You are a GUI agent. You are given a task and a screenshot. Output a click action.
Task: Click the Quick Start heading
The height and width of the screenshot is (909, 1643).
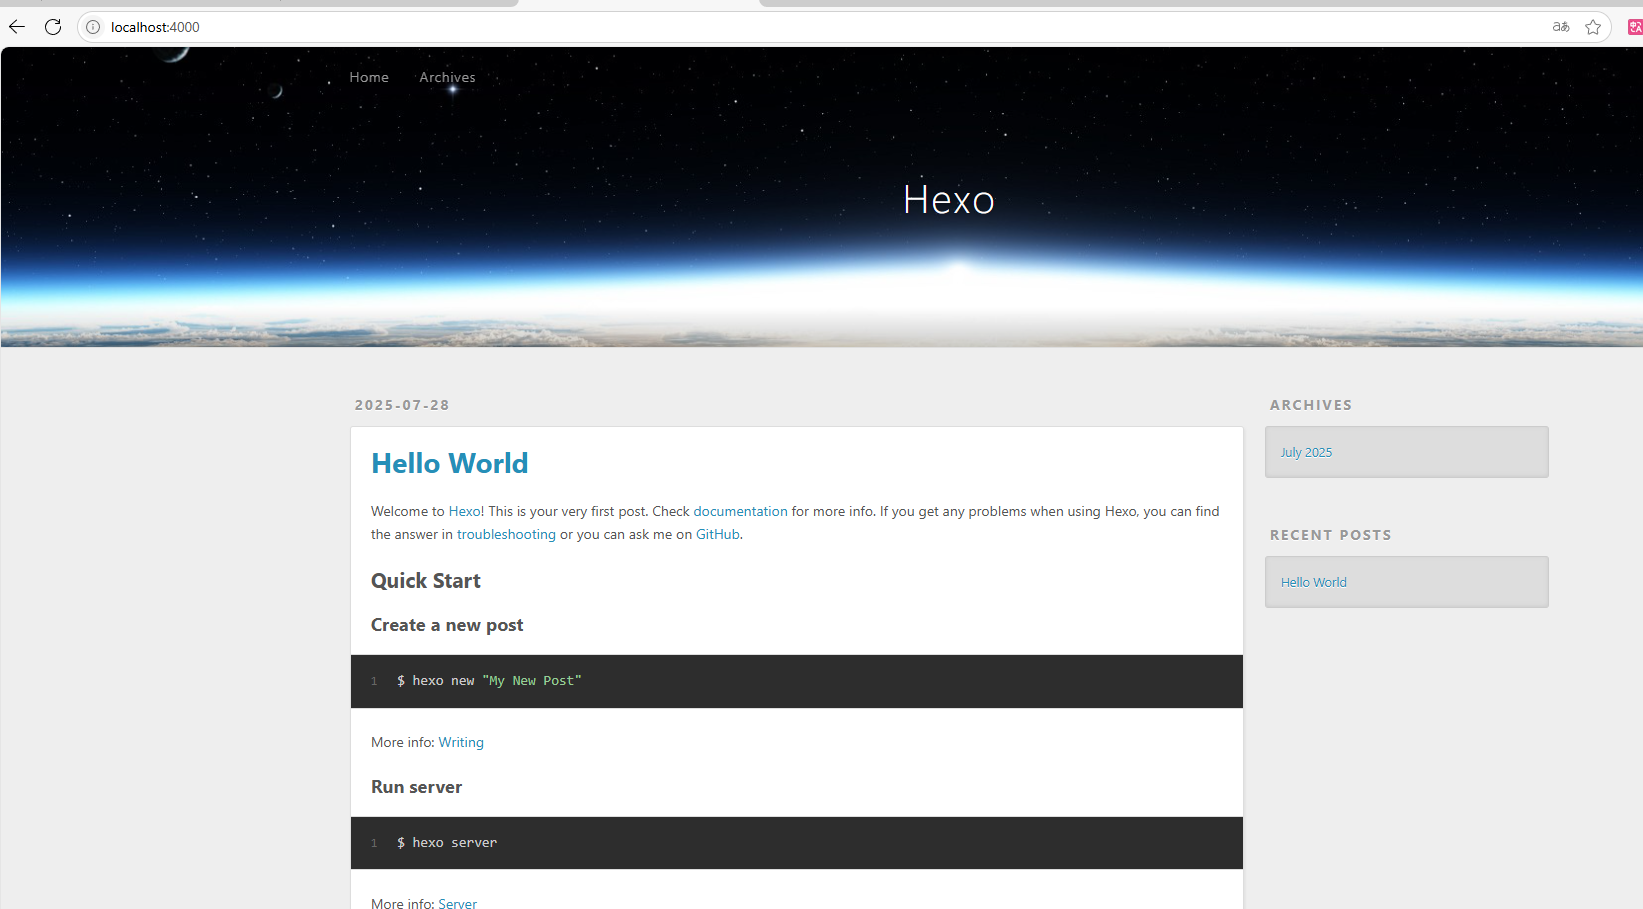coord(426,581)
